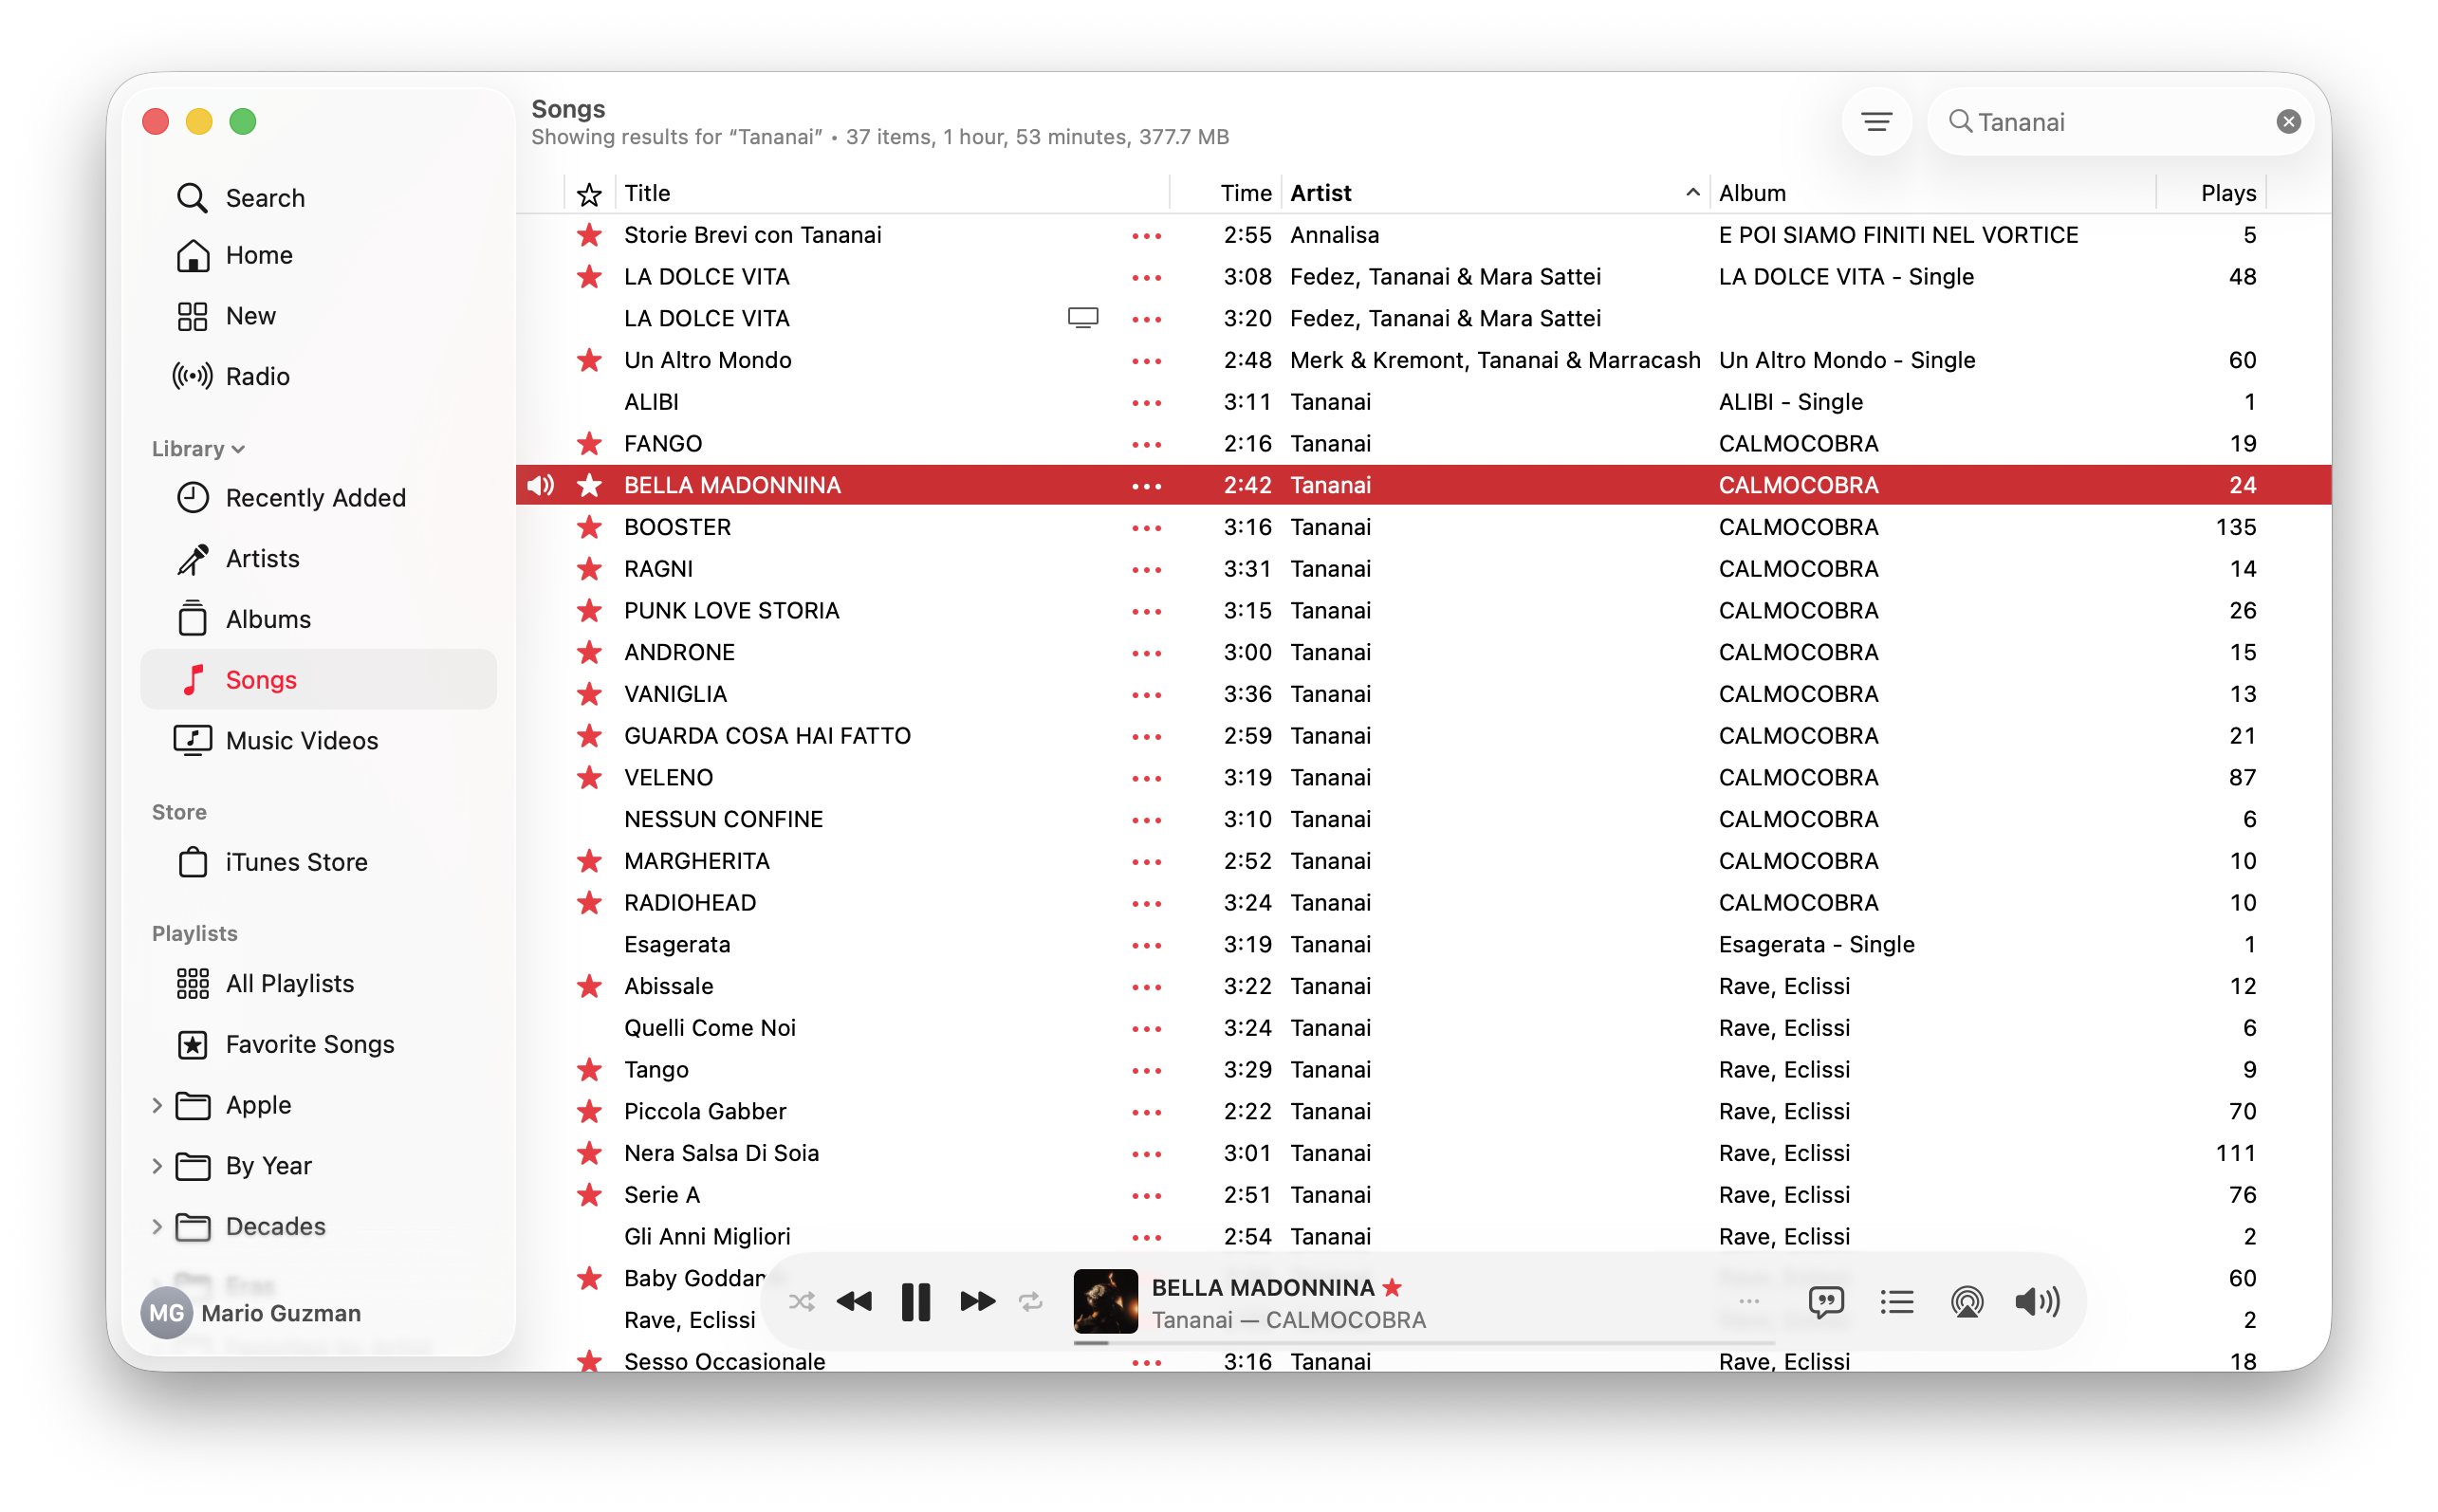Open more options for Quelli Come Noi
2438x1512 pixels.
coord(1146,1028)
